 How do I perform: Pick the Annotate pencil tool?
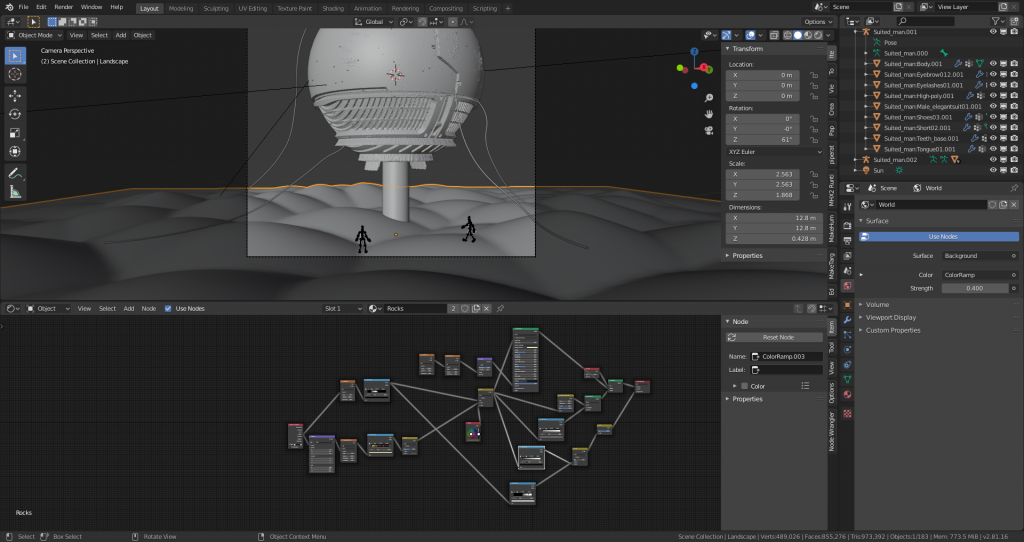click(15, 173)
